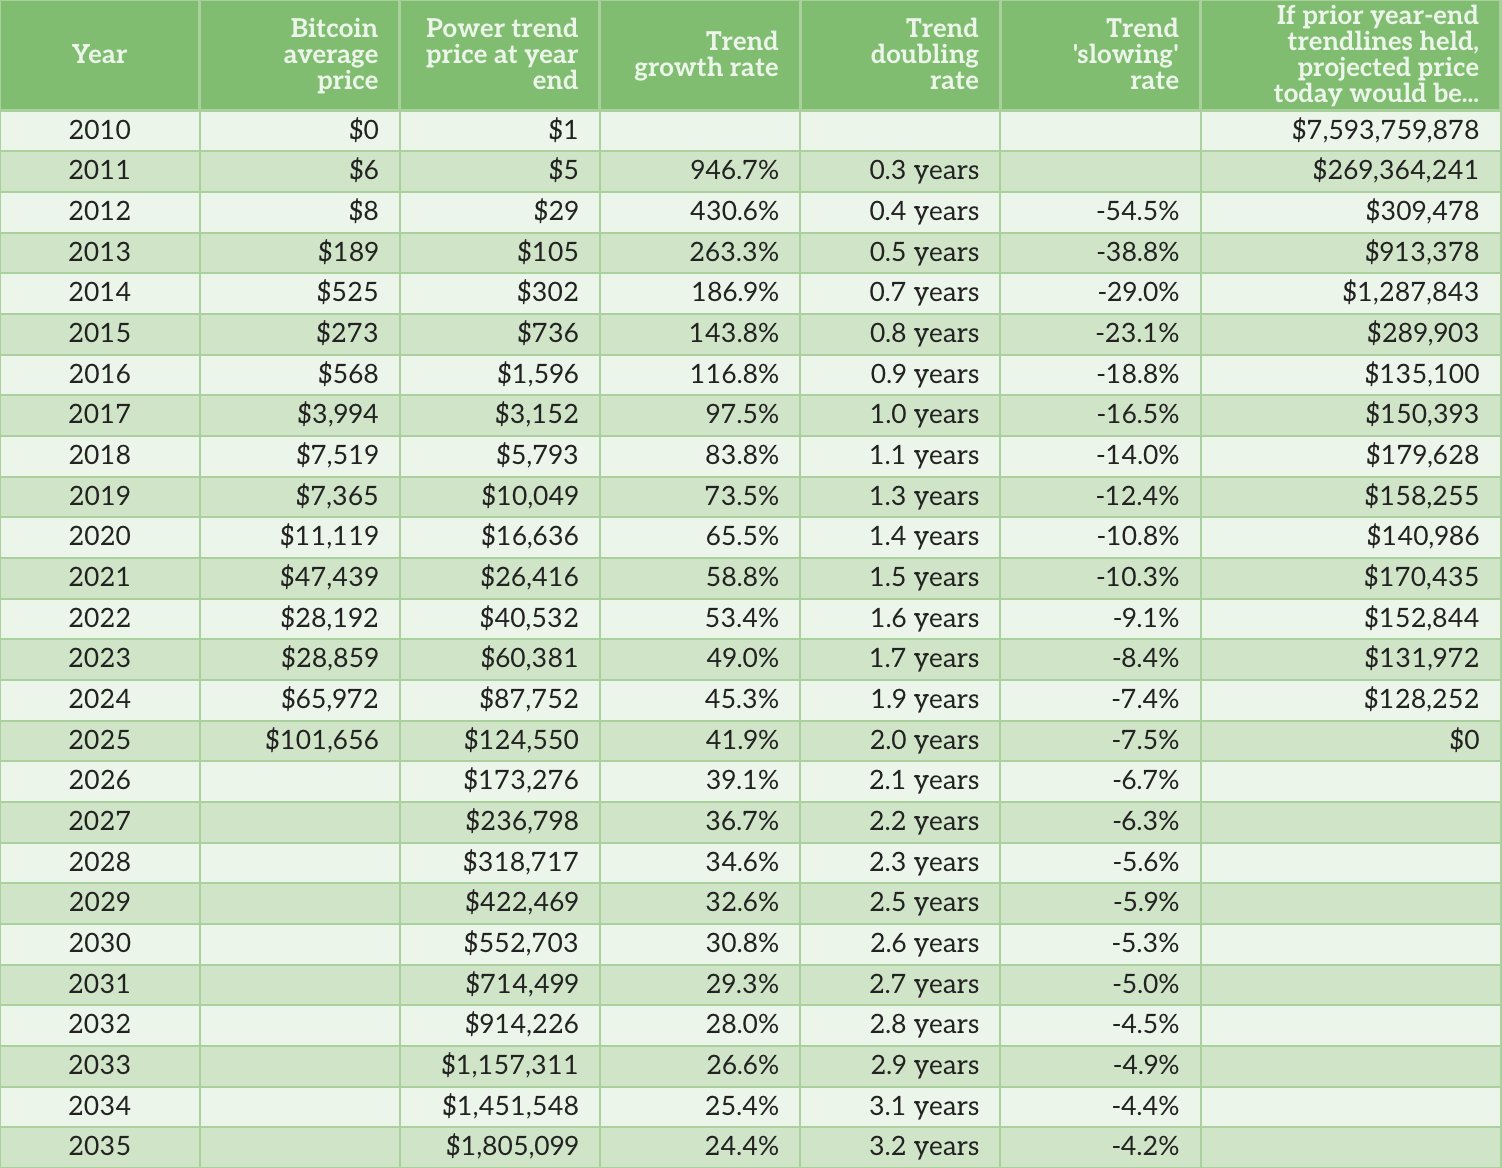Select the 2023 average price "$28,859"
Screen dimensions: 1502x1168
(x=329, y=658)
